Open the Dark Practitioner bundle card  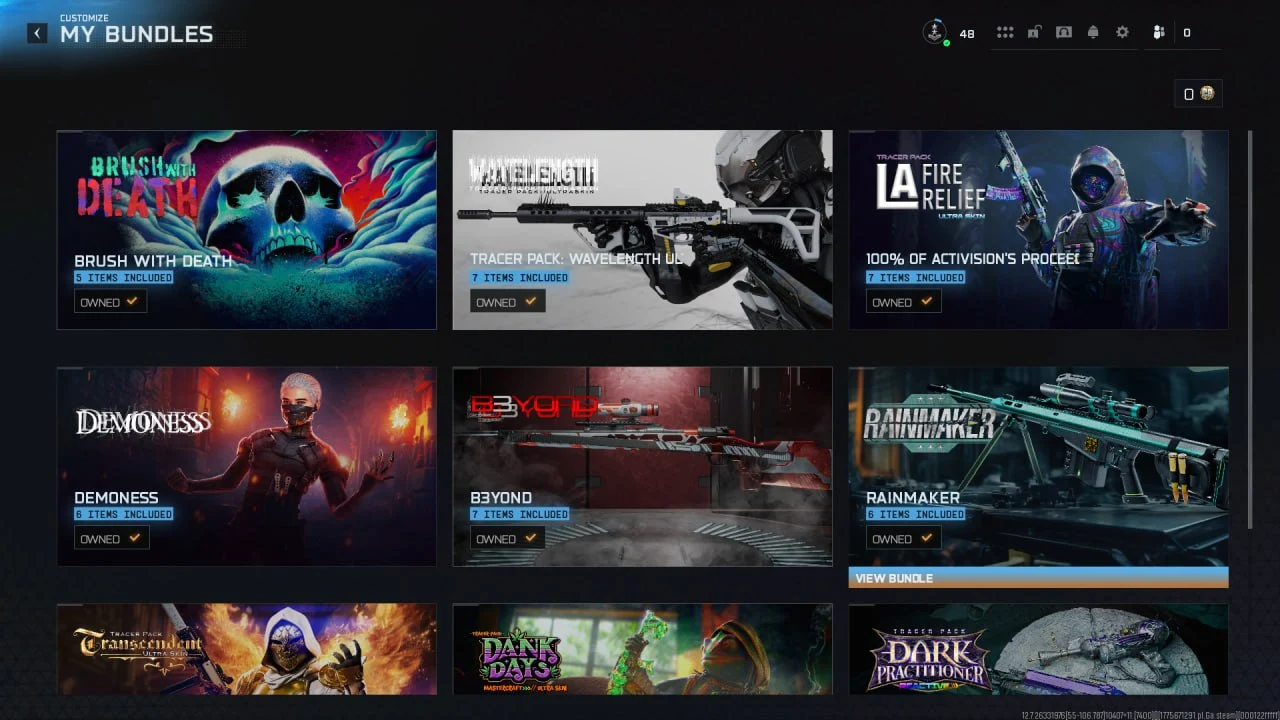(1038, 649)
